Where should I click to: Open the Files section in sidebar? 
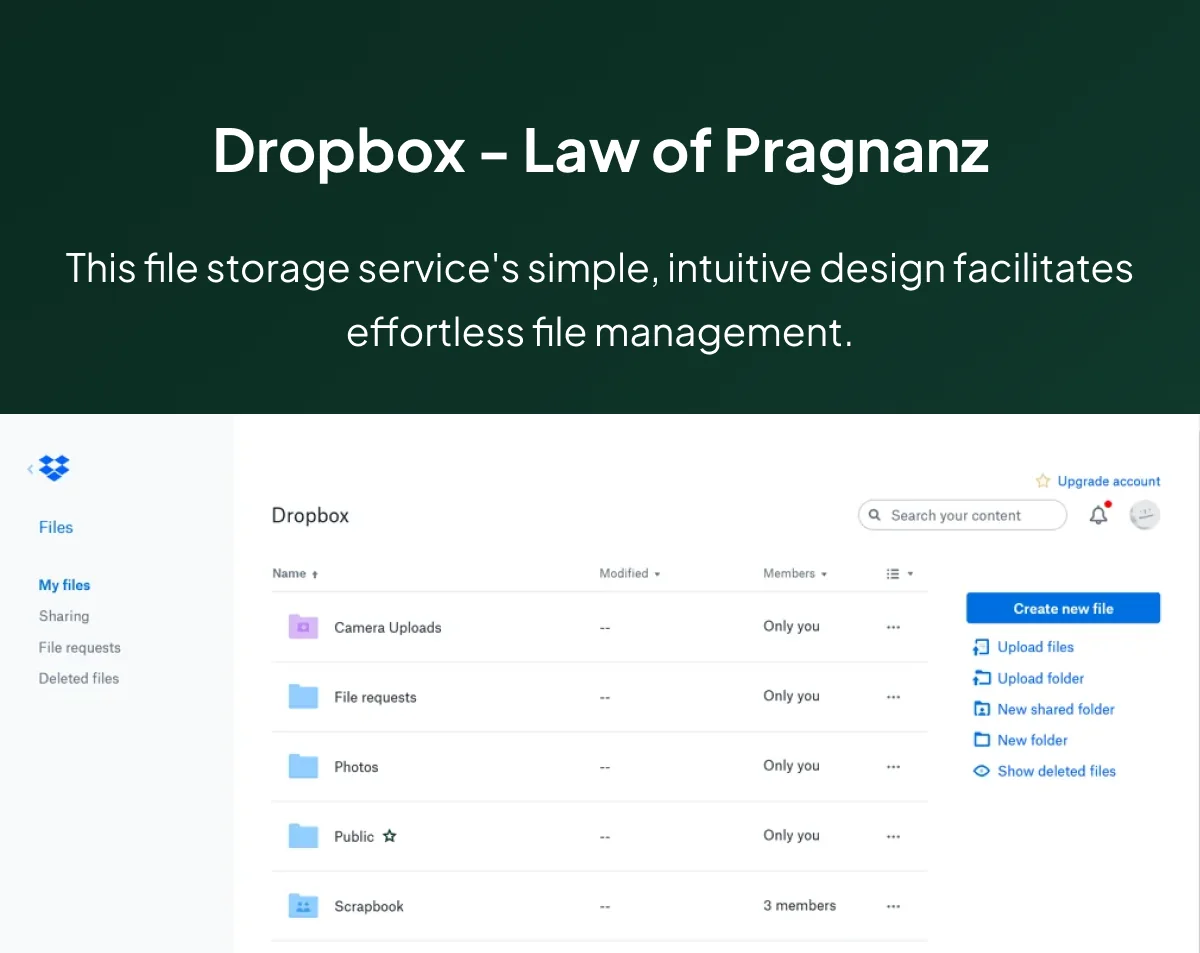coord(56,527)
